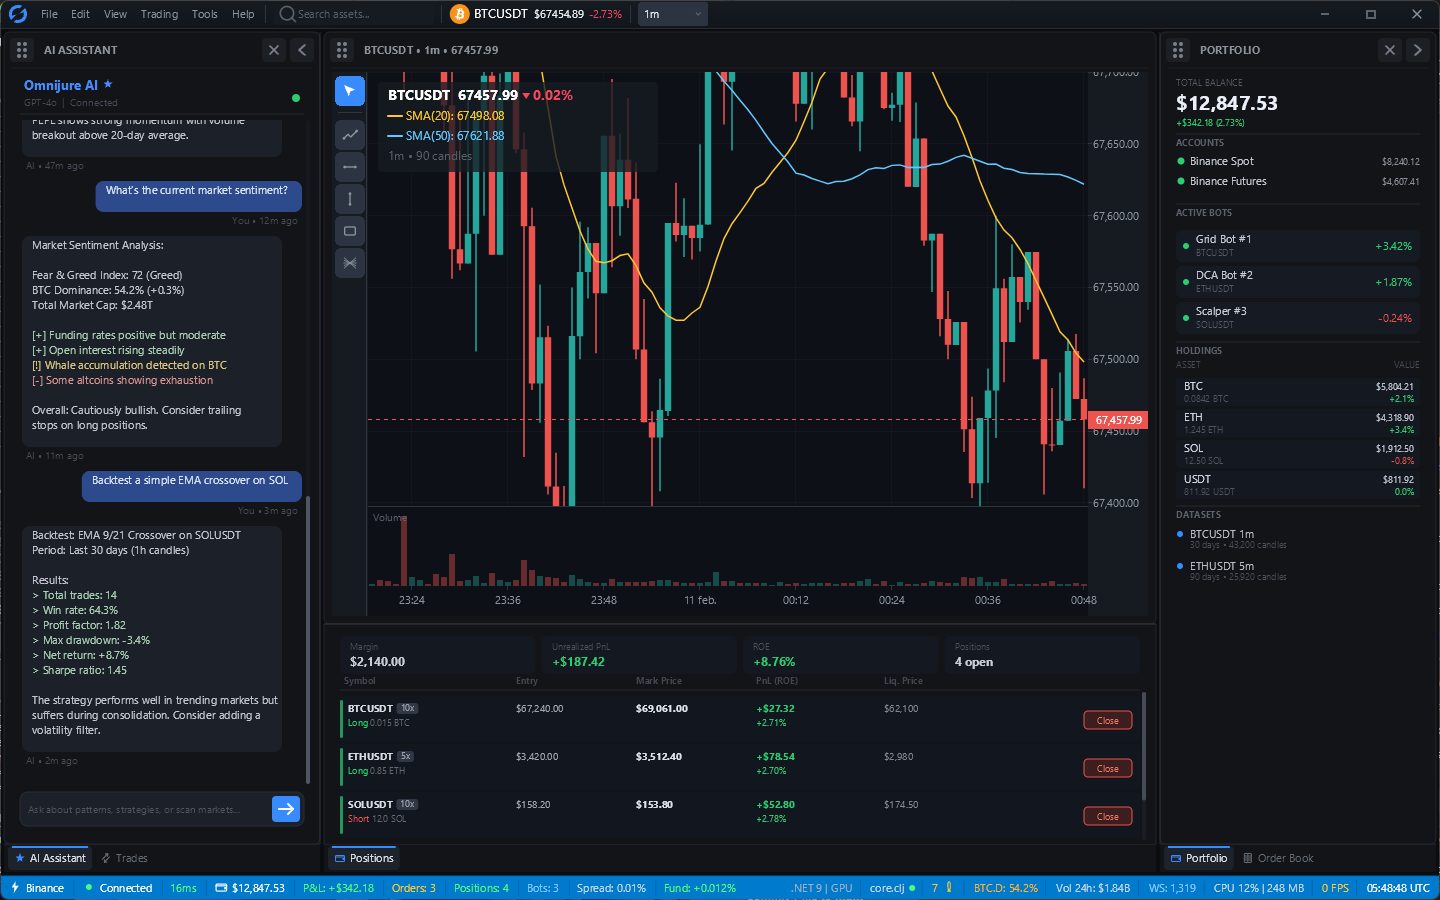The width and height of the screenshot is (1440, 900).
Task: Open Scalper #3 bot details
Action: click(1298, 317)
